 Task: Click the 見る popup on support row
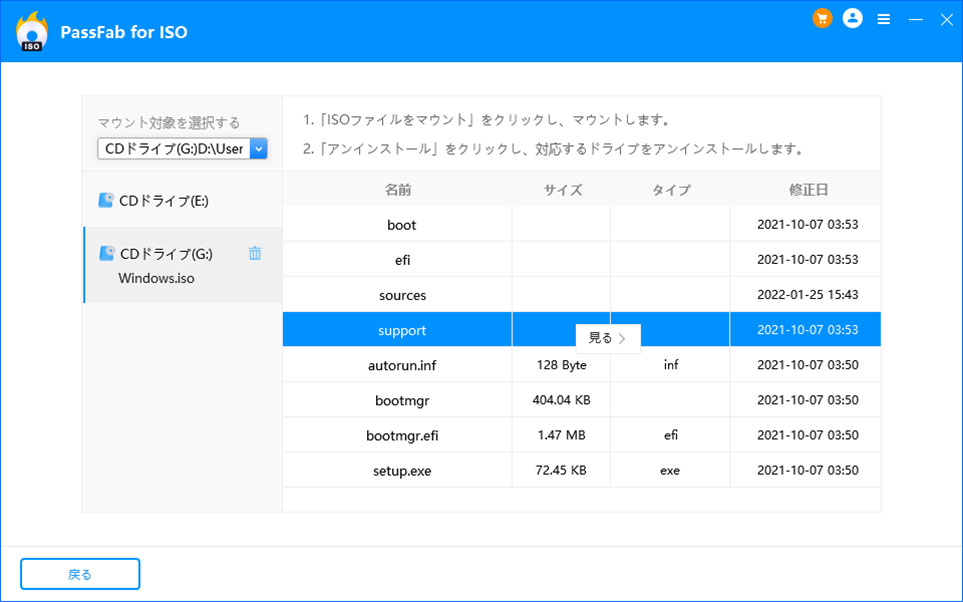click(x=608, y=338)
